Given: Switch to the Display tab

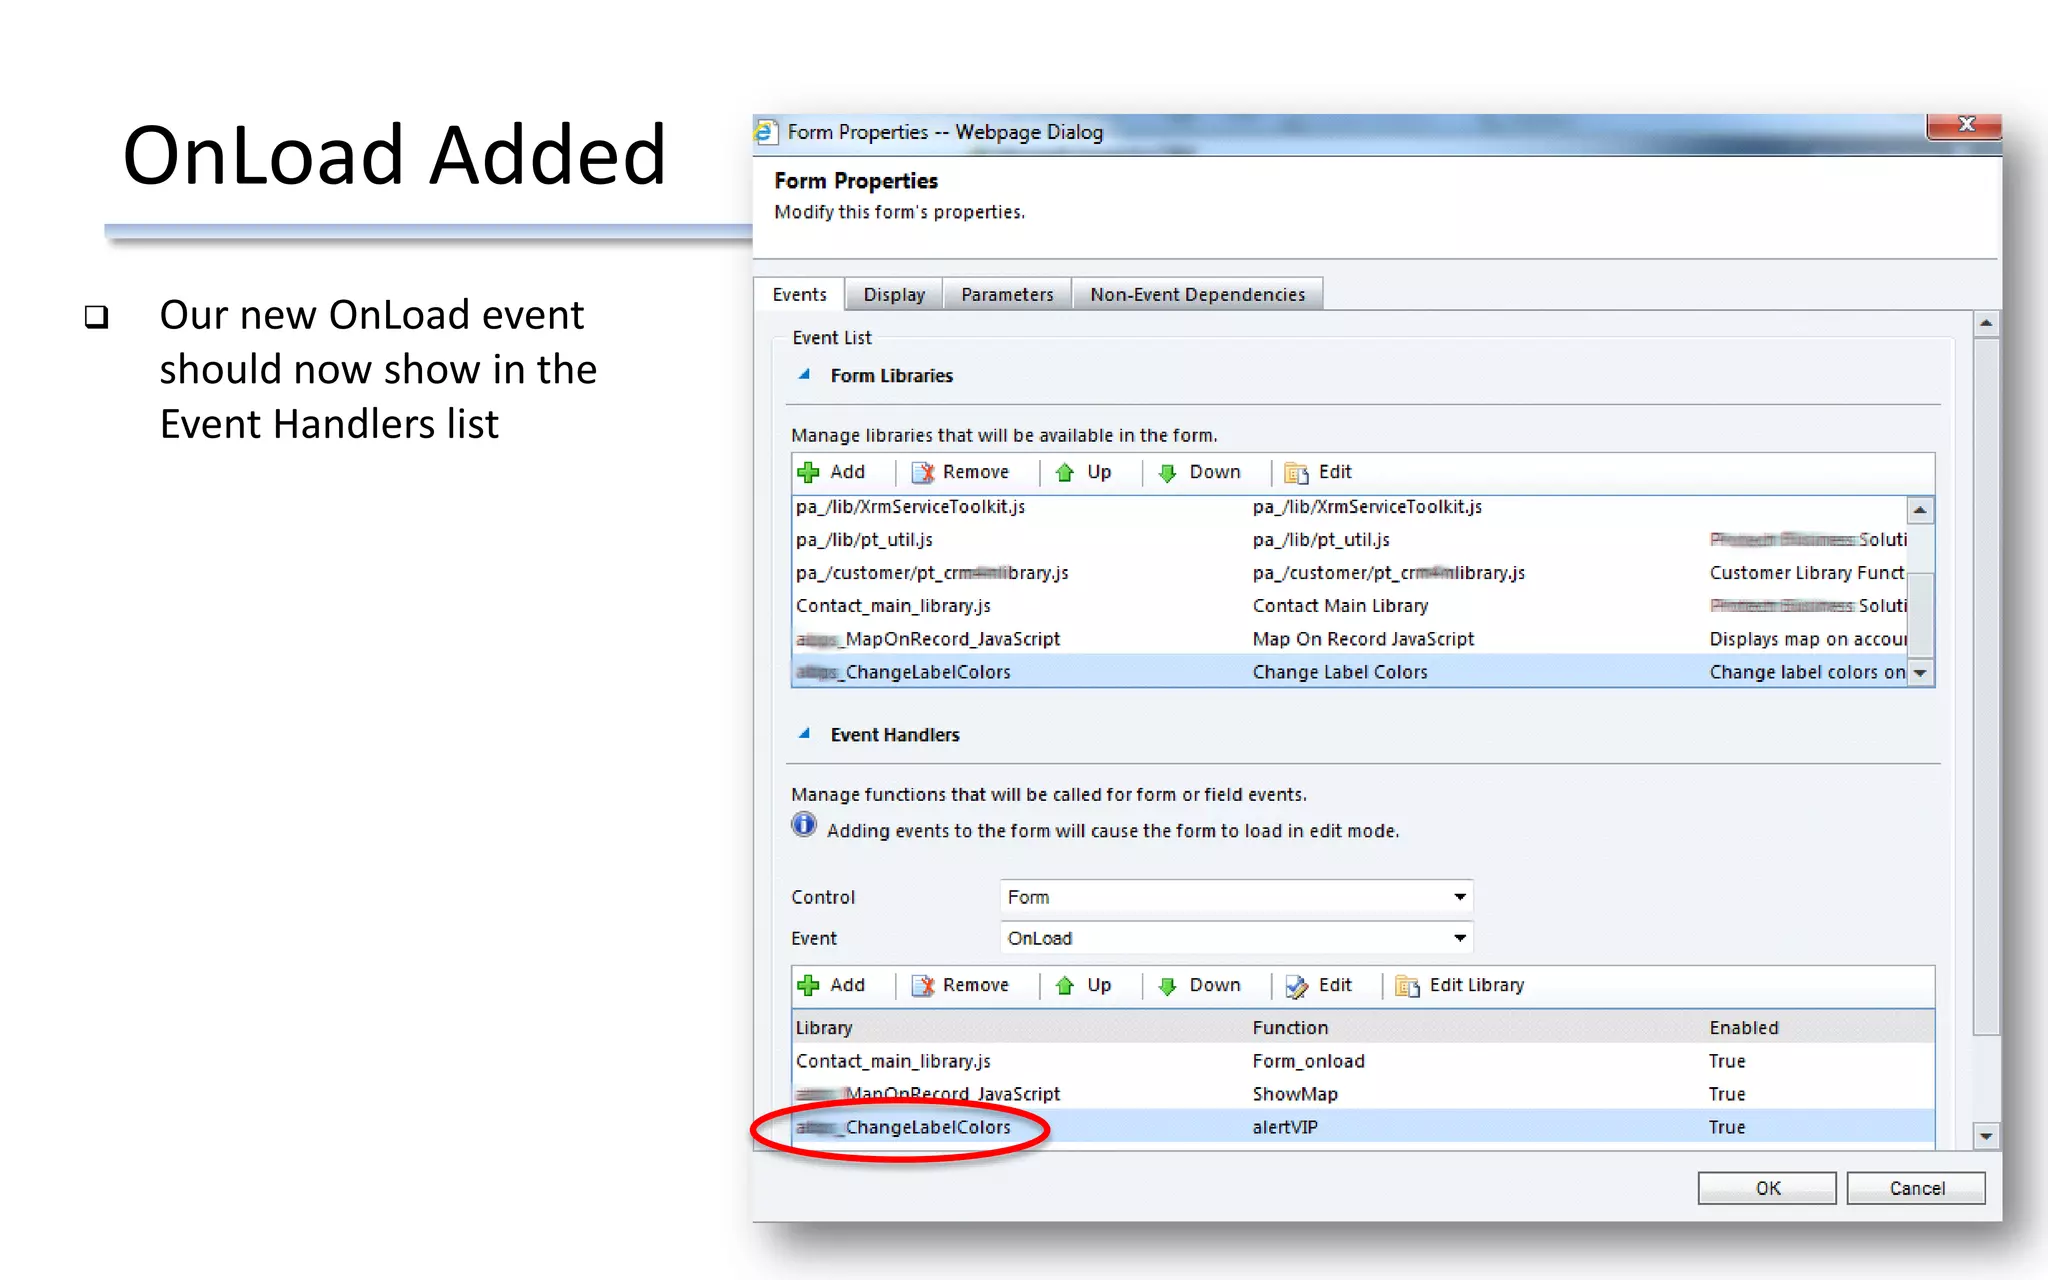Looking at the screenshot, I should [893, 295].
